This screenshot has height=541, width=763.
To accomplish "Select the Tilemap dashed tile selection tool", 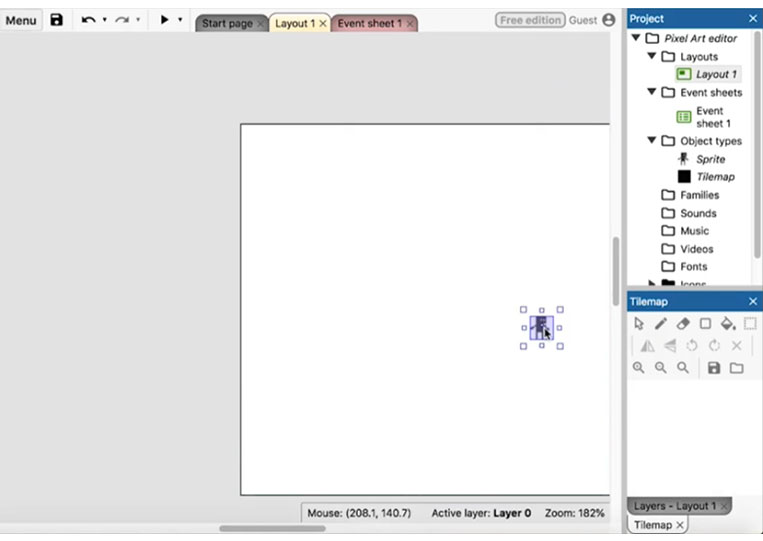I will (x=750, y=324).
